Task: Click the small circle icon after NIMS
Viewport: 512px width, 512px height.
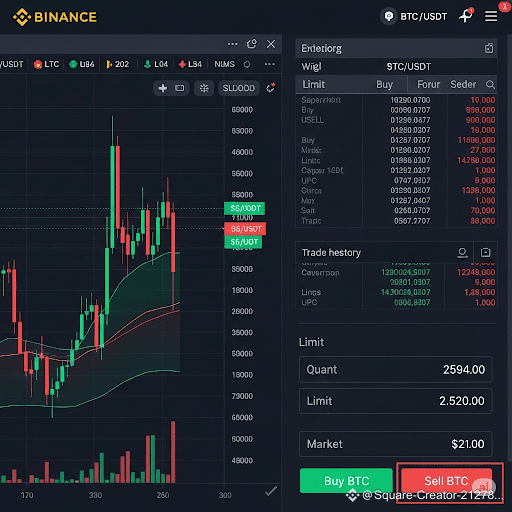Action: click(247, 64)
